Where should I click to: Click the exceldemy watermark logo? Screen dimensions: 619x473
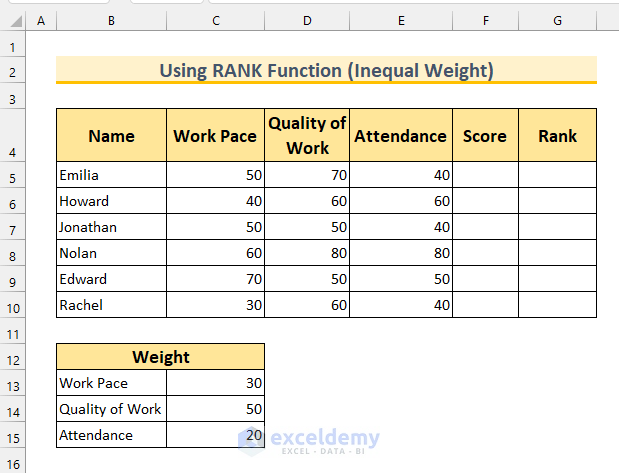308,439
